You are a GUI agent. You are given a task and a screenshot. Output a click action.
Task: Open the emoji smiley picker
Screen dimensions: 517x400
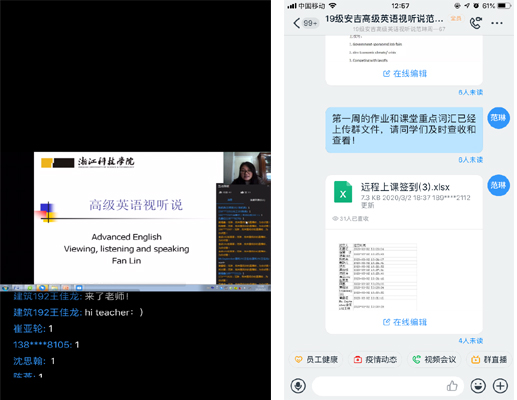478,386
